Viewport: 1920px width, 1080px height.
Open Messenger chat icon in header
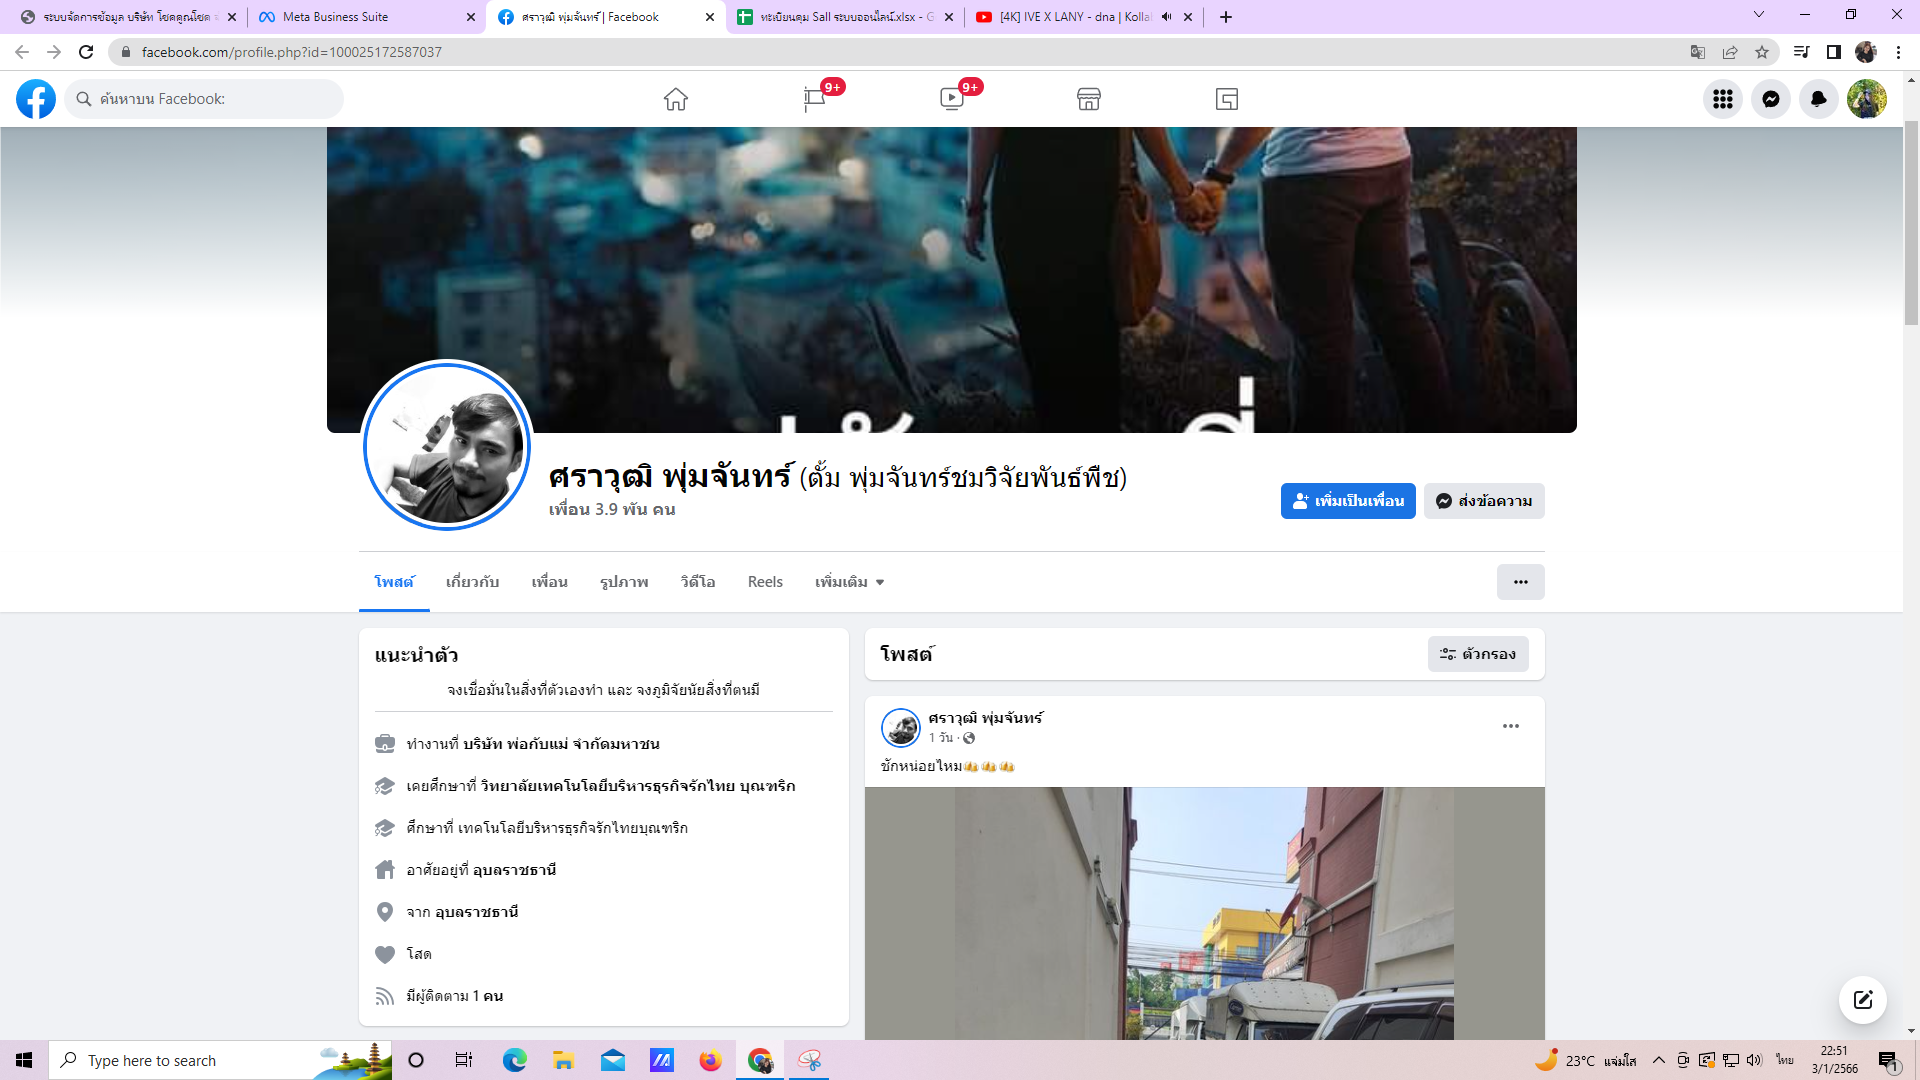(x=1770, y=99)
